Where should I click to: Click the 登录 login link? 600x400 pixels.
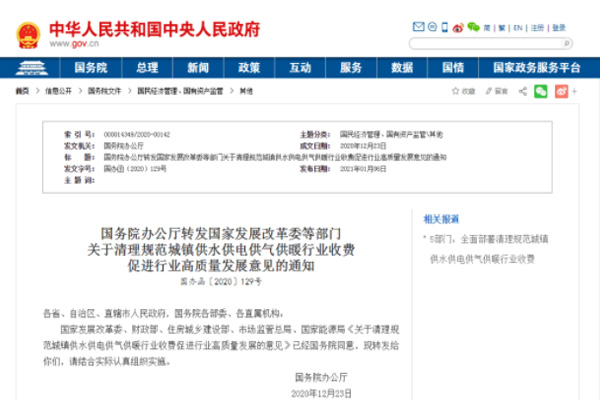coord(559,28)
